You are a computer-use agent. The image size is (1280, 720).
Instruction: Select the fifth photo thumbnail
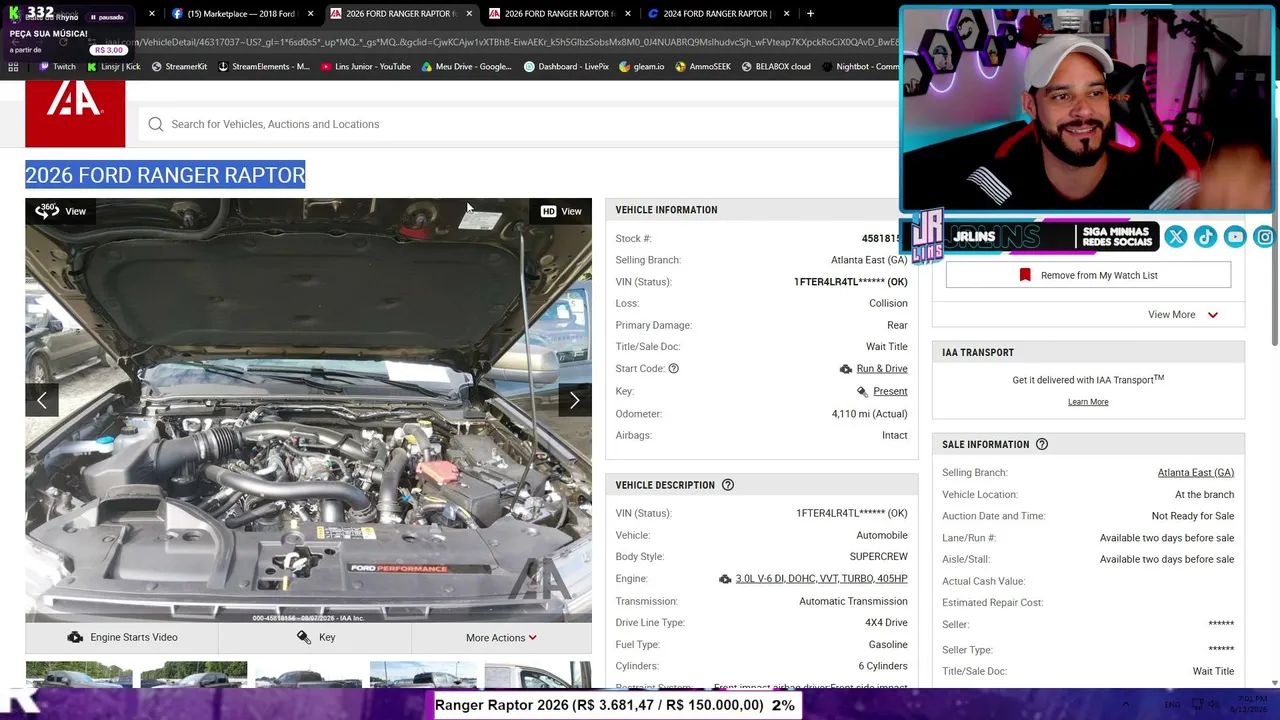pyautogui.click(x=538, y=675)
